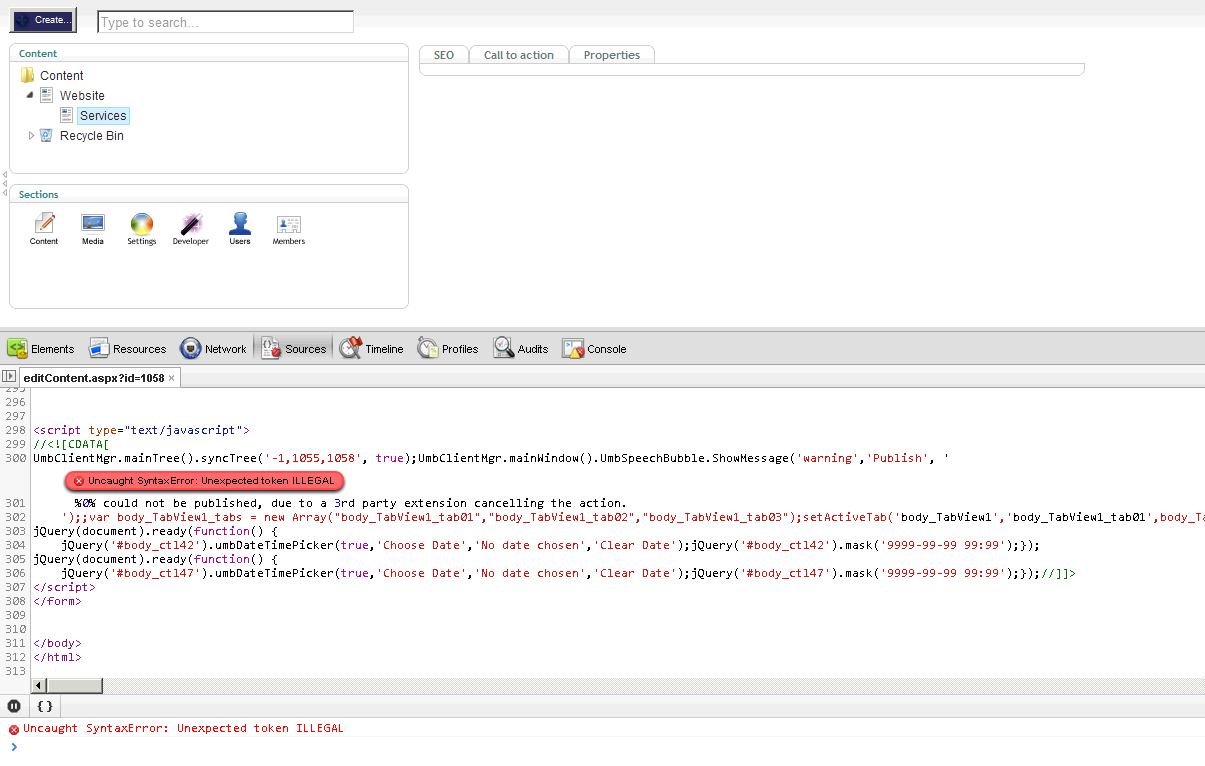Screen dimensions: 1205x766
Task: Open DevTools Elements panel
Action: 41,349
